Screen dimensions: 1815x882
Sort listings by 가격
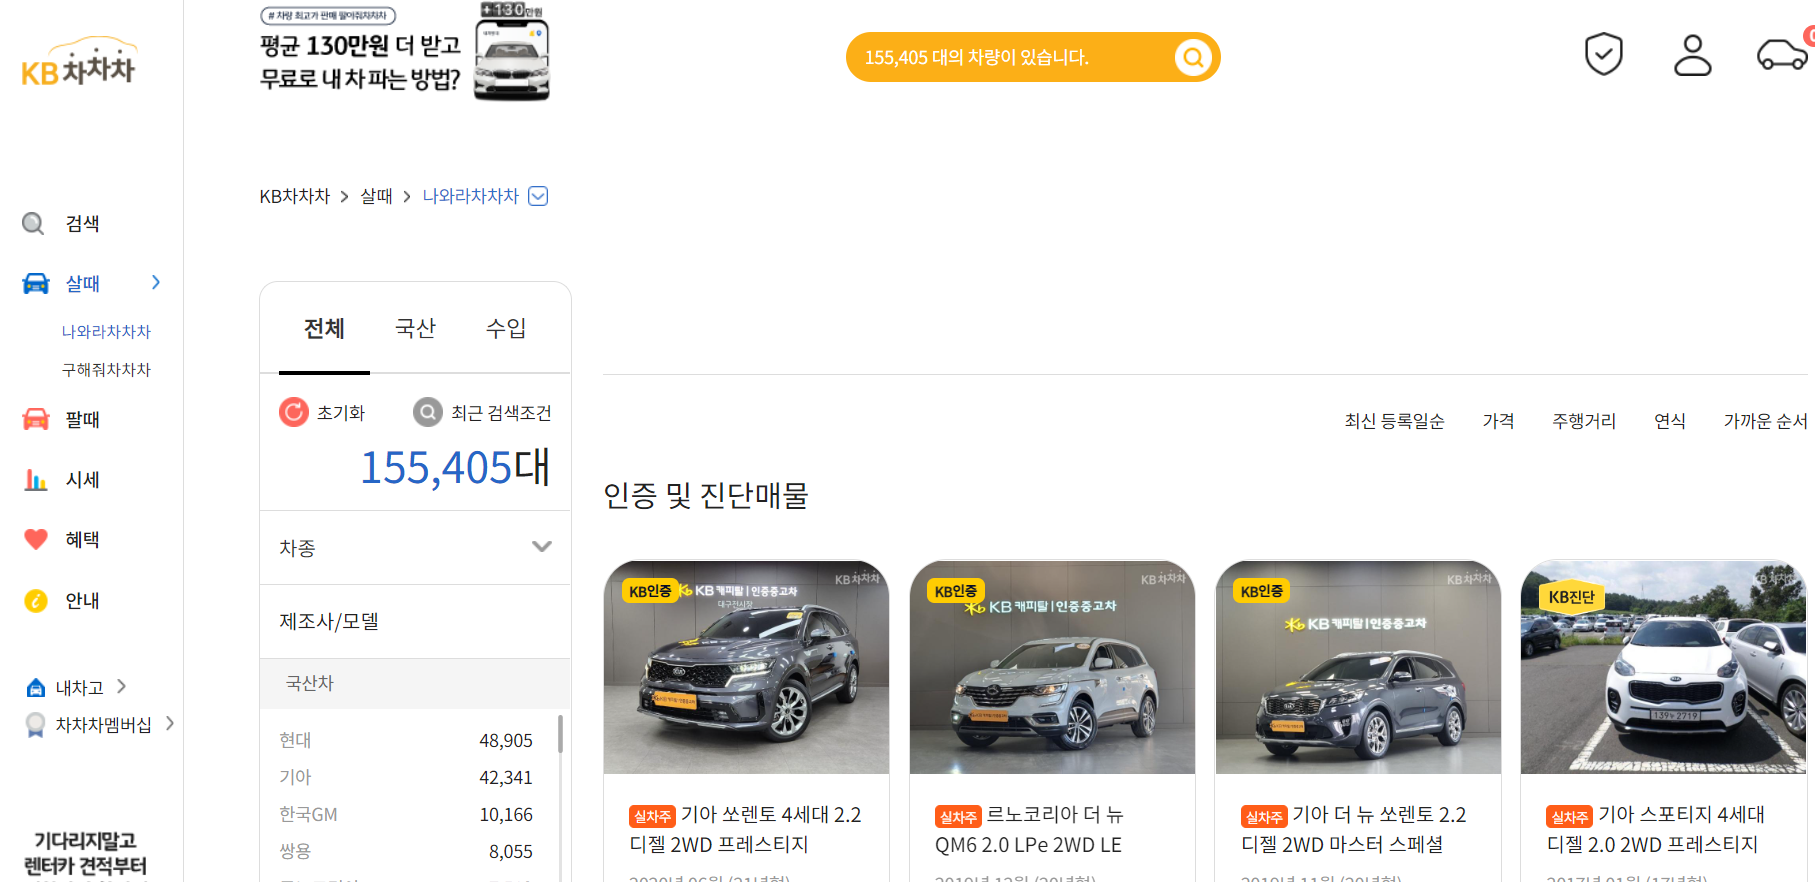pos(1498,421)
